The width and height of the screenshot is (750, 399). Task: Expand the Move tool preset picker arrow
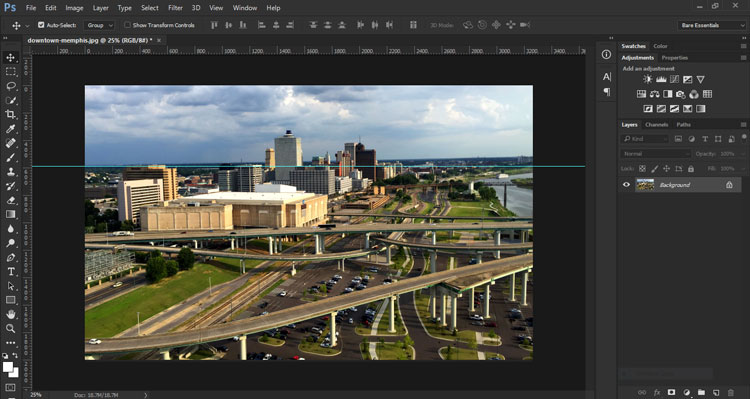27,25
